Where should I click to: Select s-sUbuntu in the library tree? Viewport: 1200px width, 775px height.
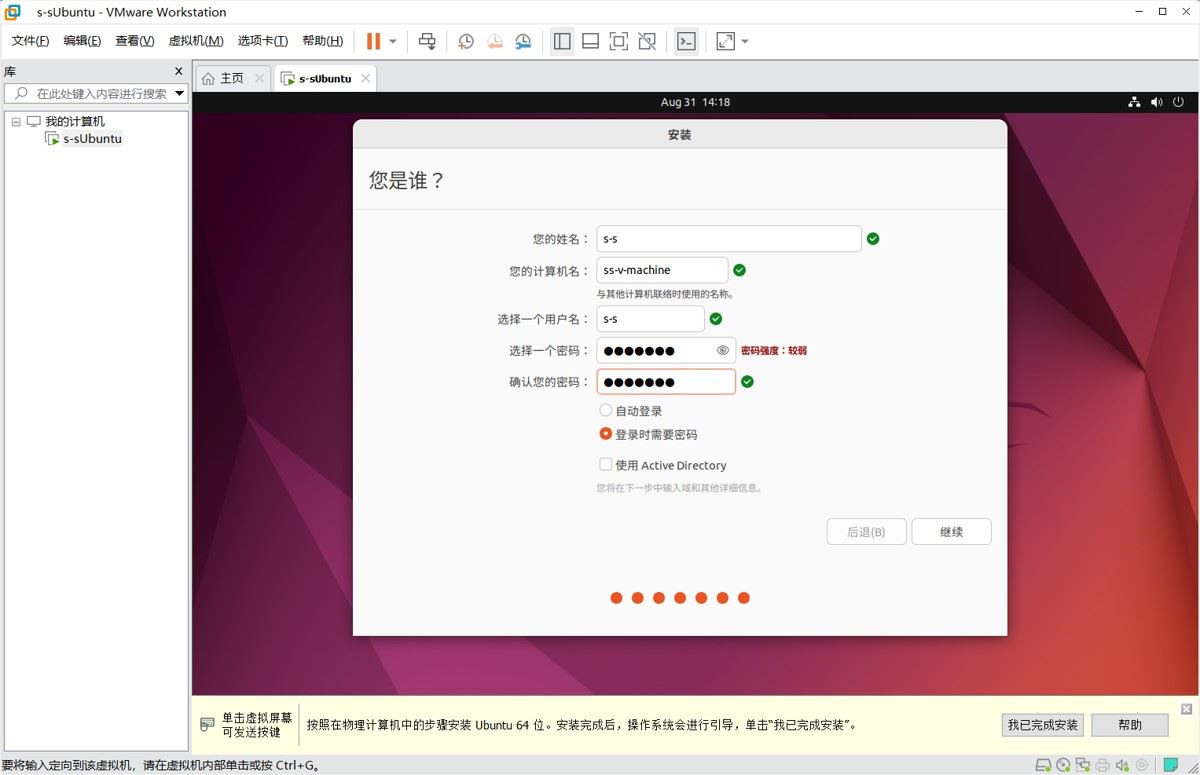(x=92, y=139)
